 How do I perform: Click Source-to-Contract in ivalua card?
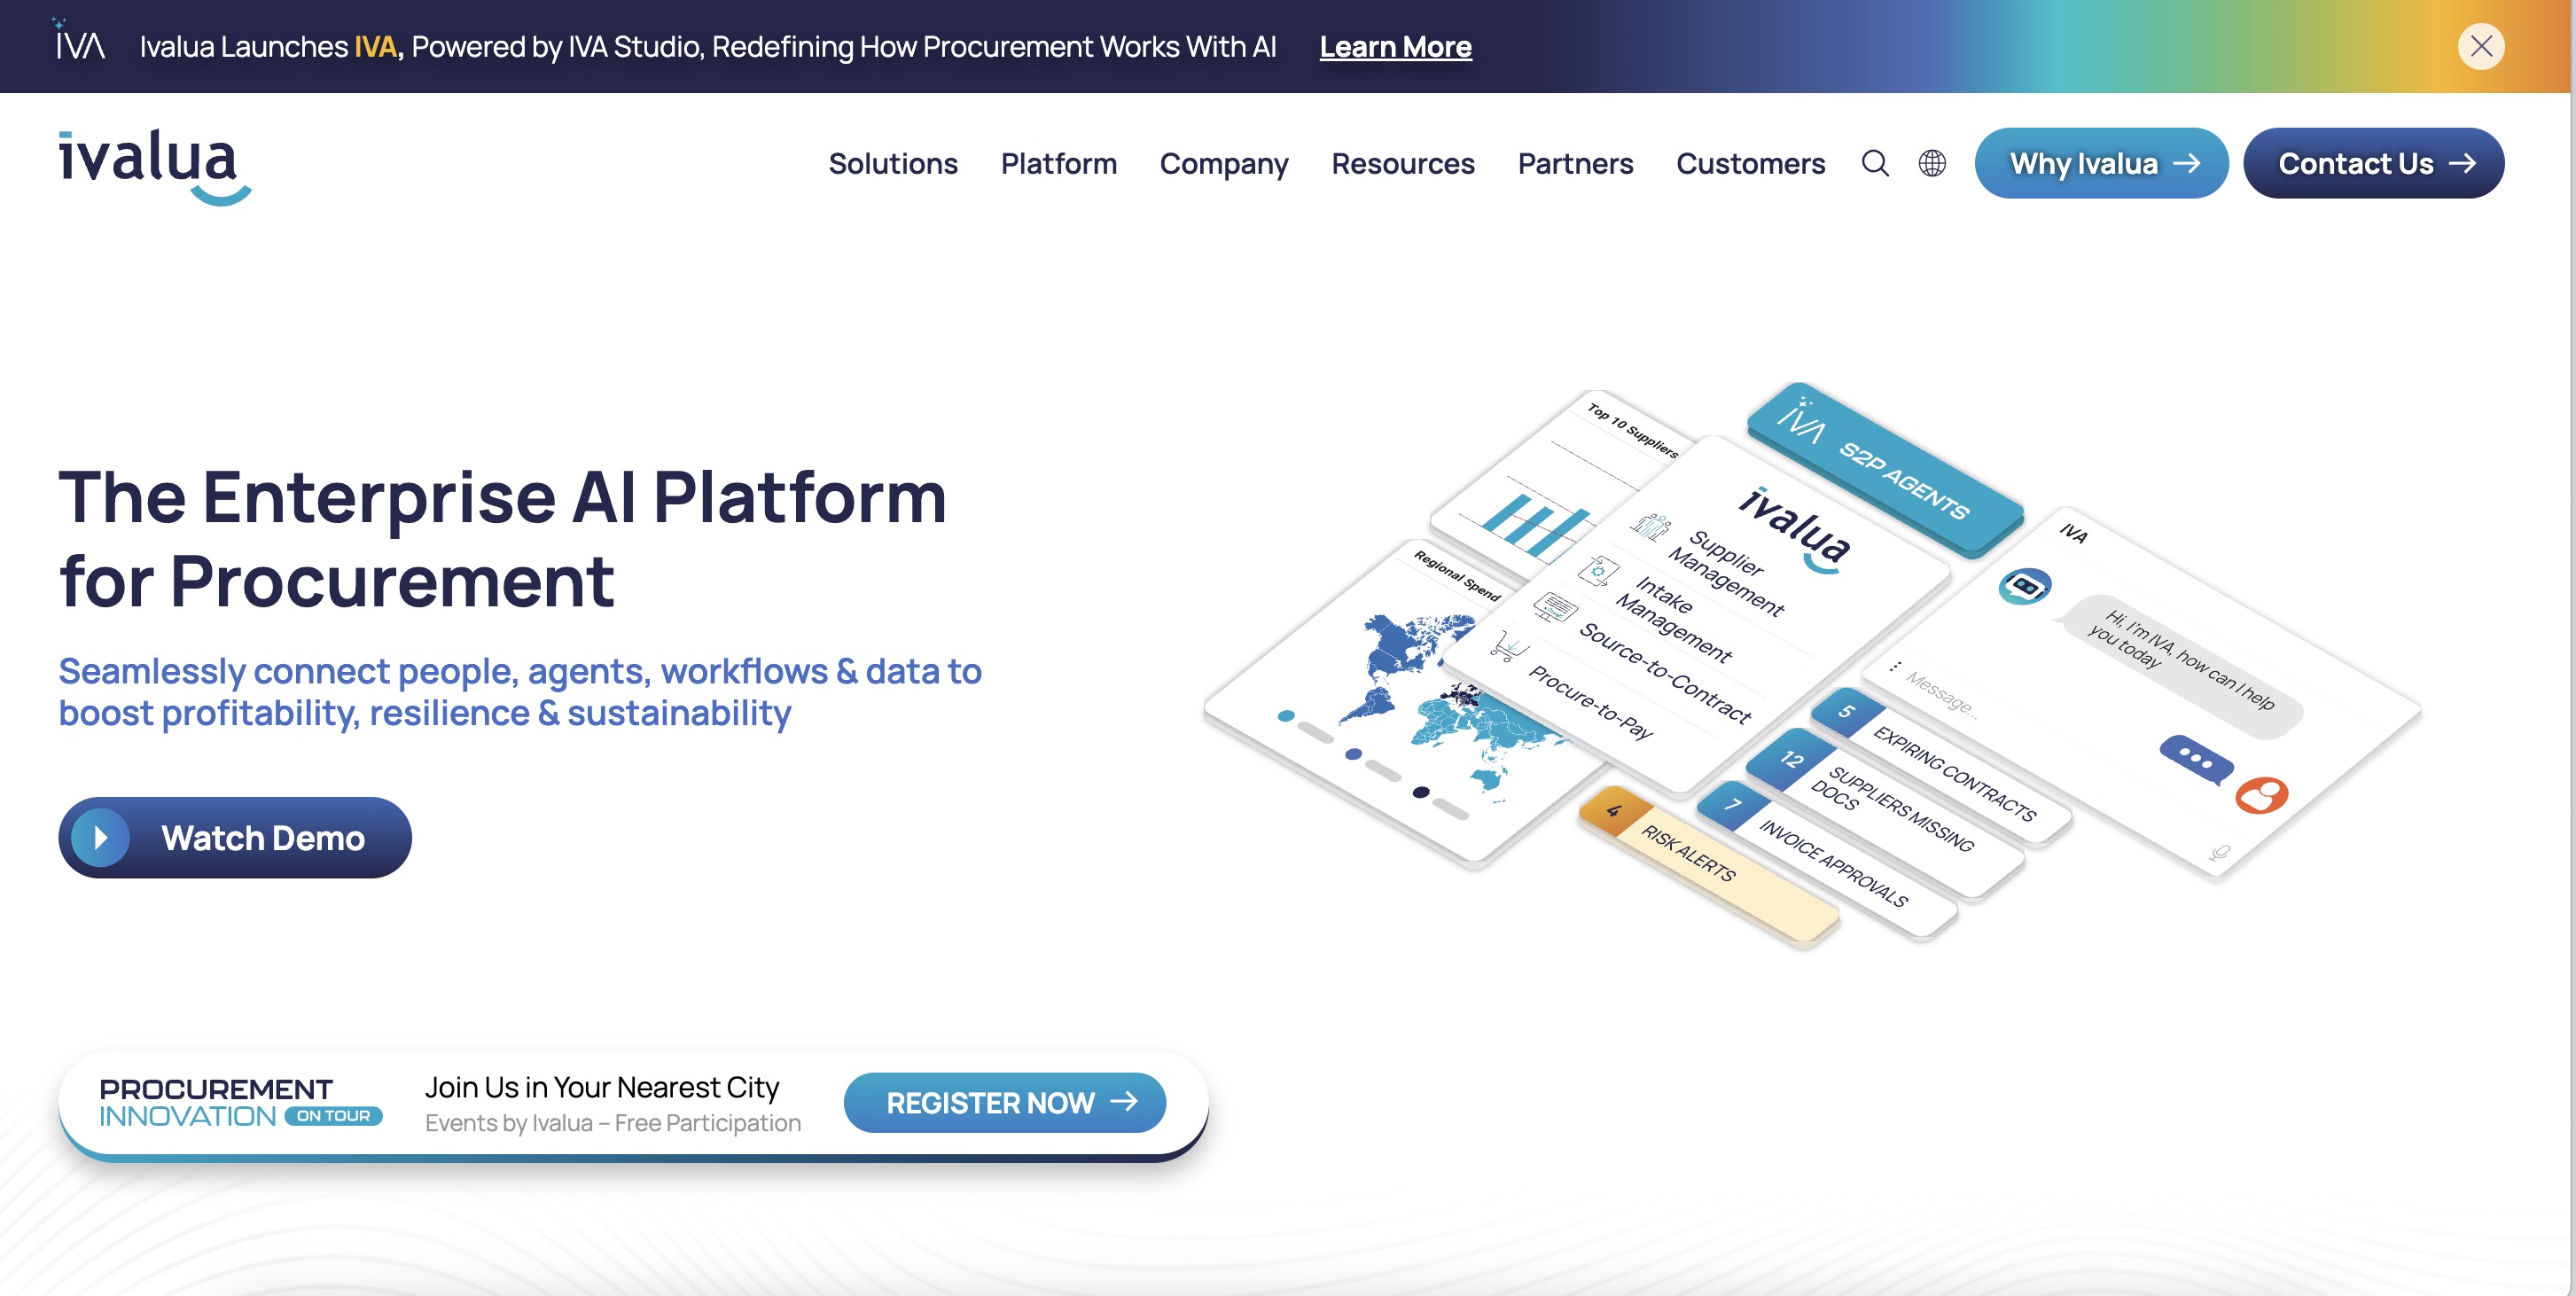tap(1666, 673)
